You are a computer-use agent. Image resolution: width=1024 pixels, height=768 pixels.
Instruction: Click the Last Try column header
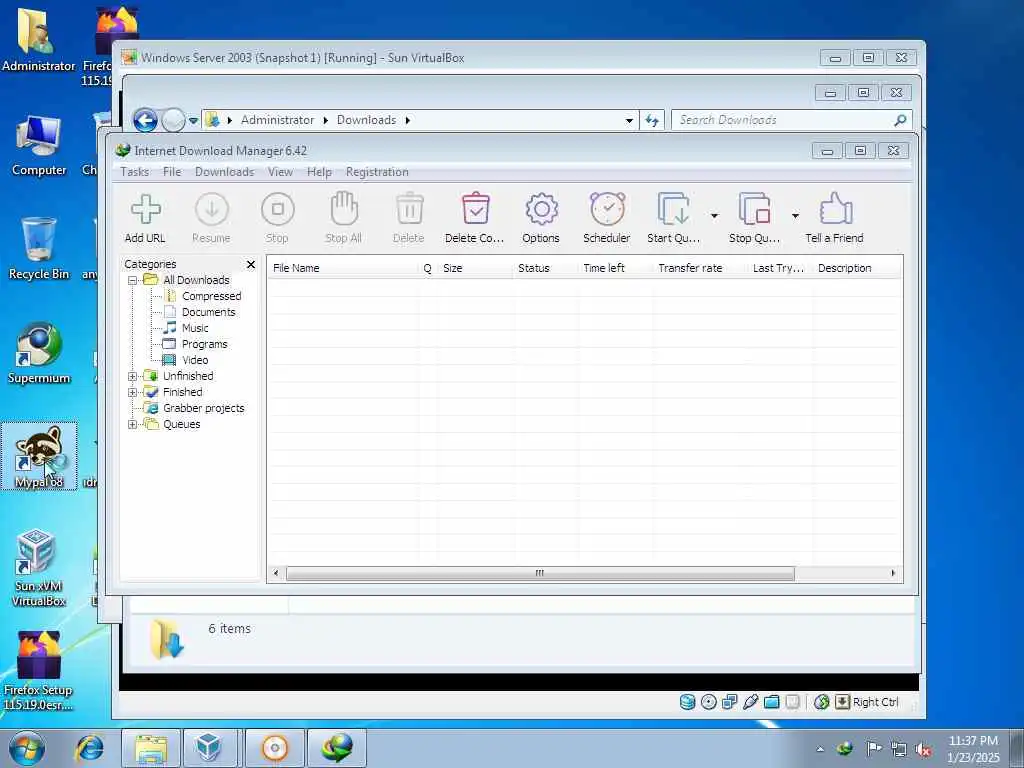[x=780, y=268]
